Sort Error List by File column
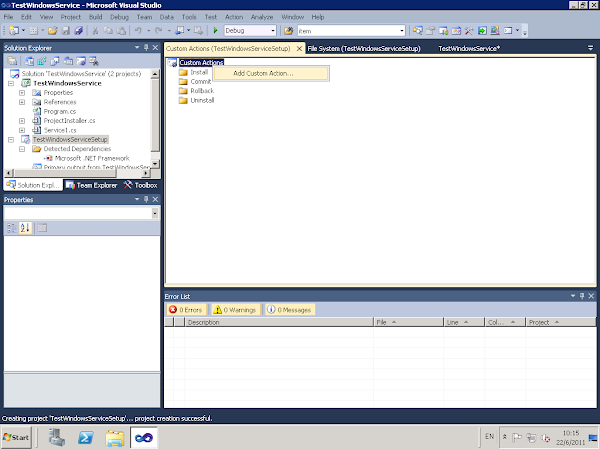 point(408,322)
